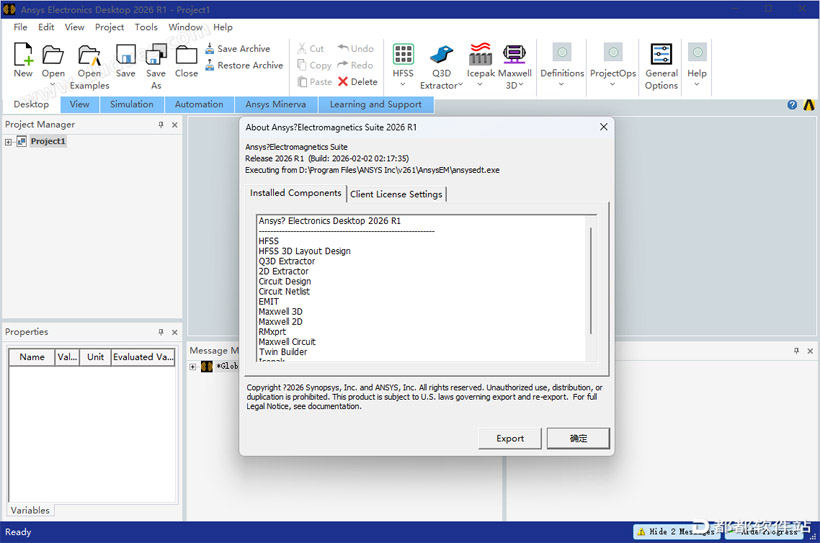Expand the Definitions dropdown chevron

(561, 85)
